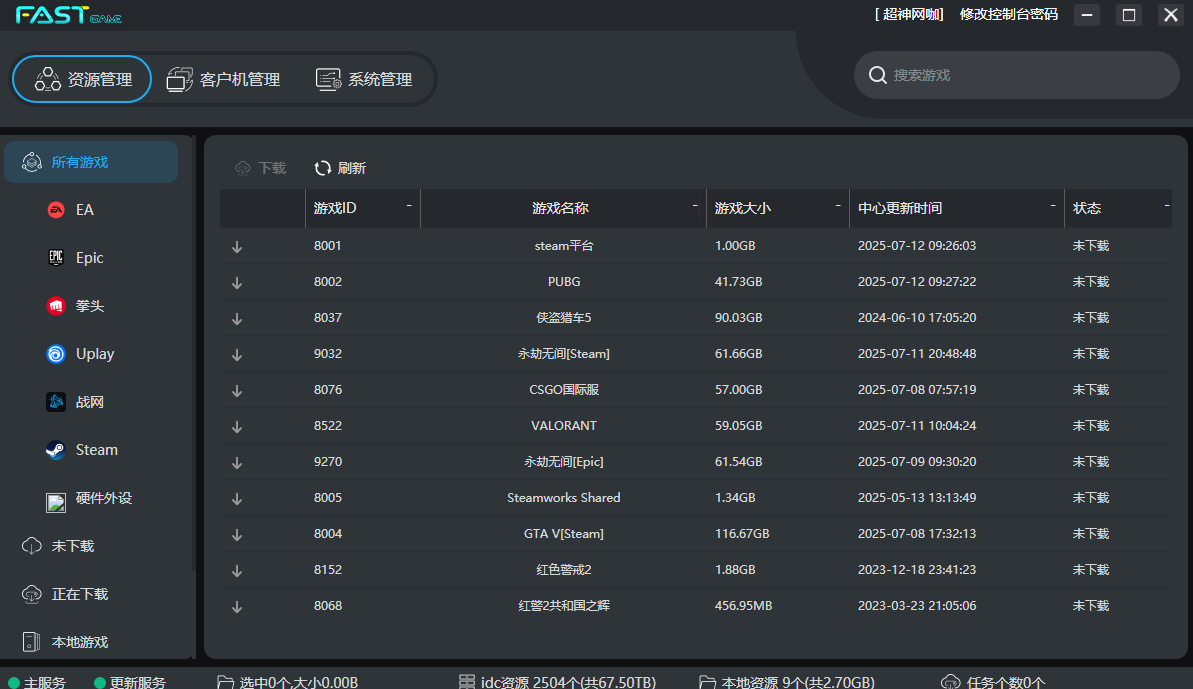Focus the 搜索游戏 search field

click(x=1016, y=75)
